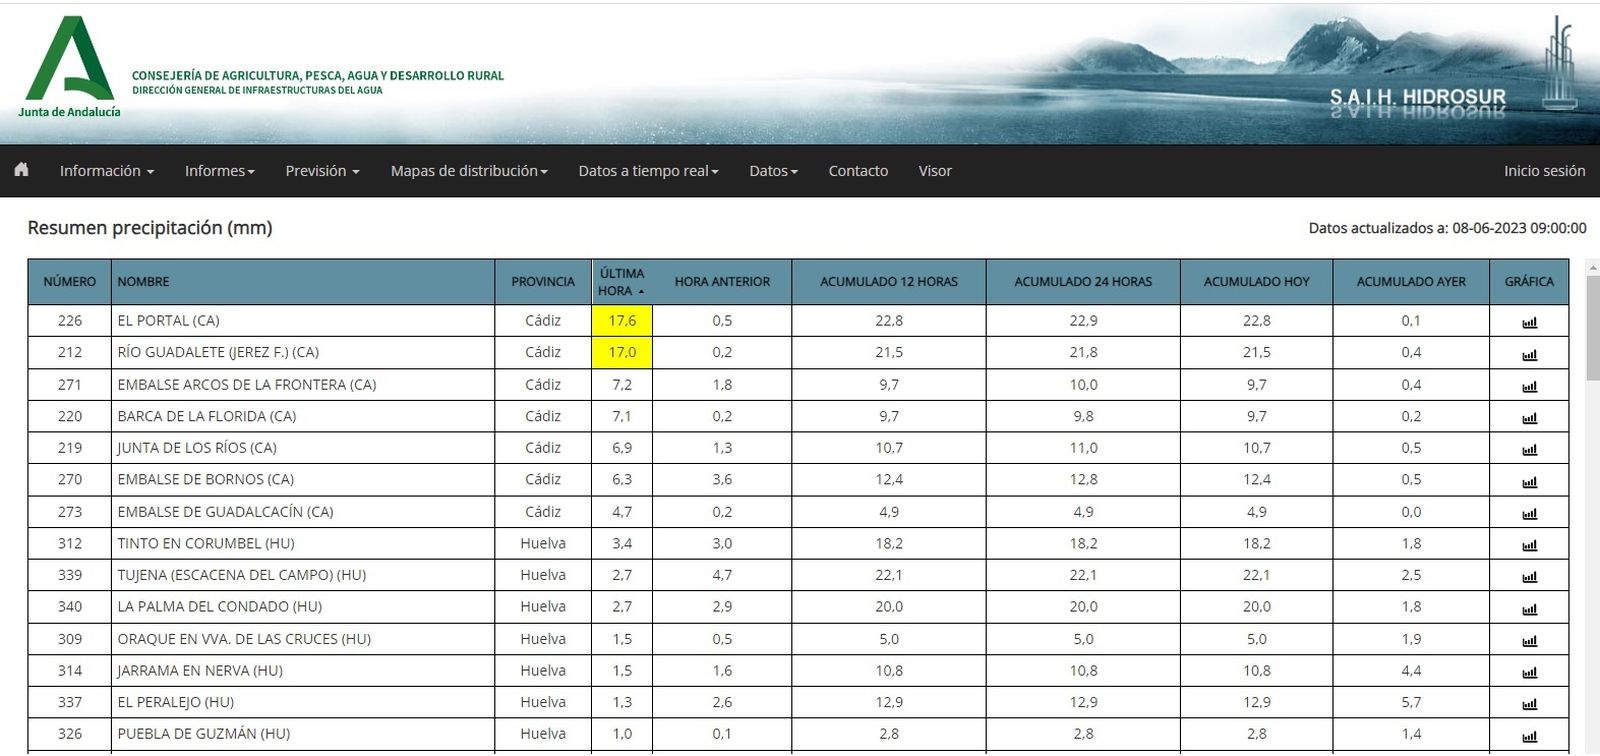
Task: Click station name EMBALSE DE BORNOS (CA)
Action: 205,480
